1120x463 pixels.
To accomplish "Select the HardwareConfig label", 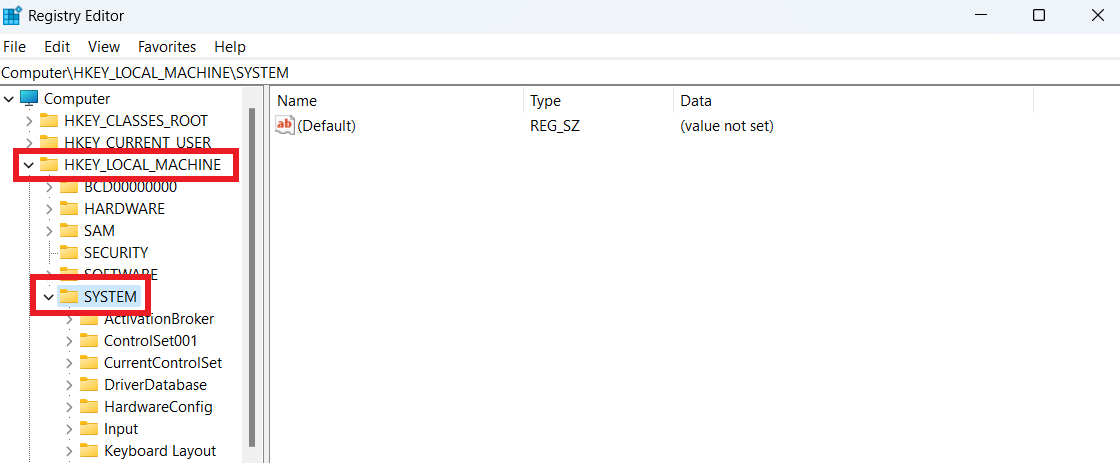I will pyautogui.click(x=159, y=407).
